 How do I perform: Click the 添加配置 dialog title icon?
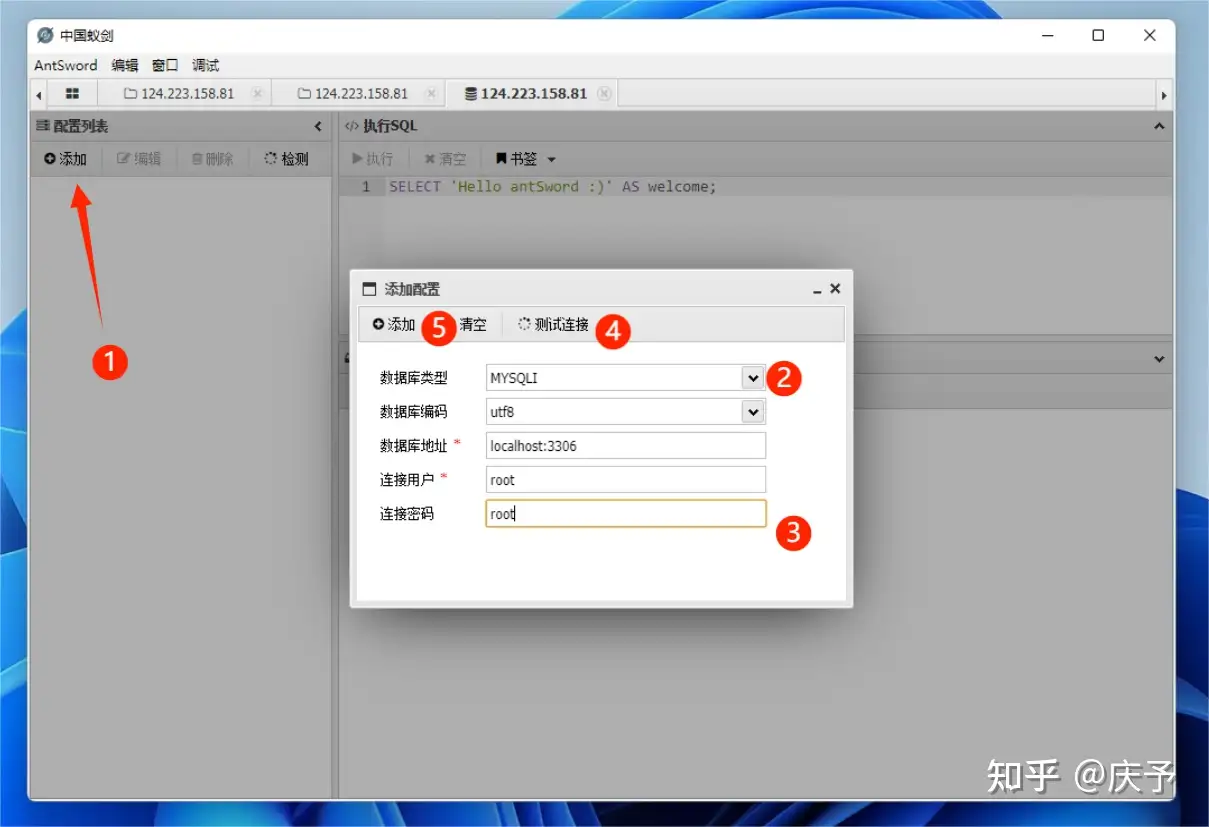click(369, 289)
